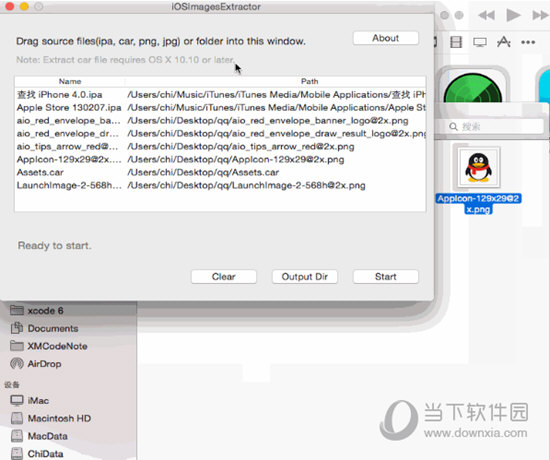The image size is (550, 460).
Task: Click the play button in the background window
Action: point(514,15)
